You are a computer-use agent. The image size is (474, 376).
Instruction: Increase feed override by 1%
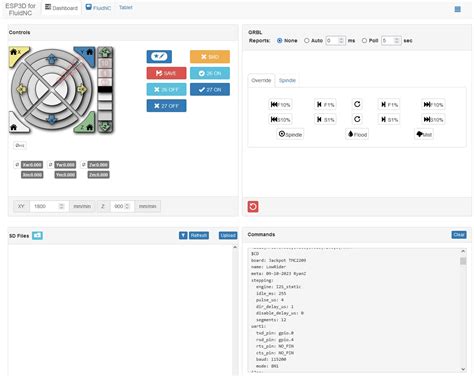[x=389, y=105]
